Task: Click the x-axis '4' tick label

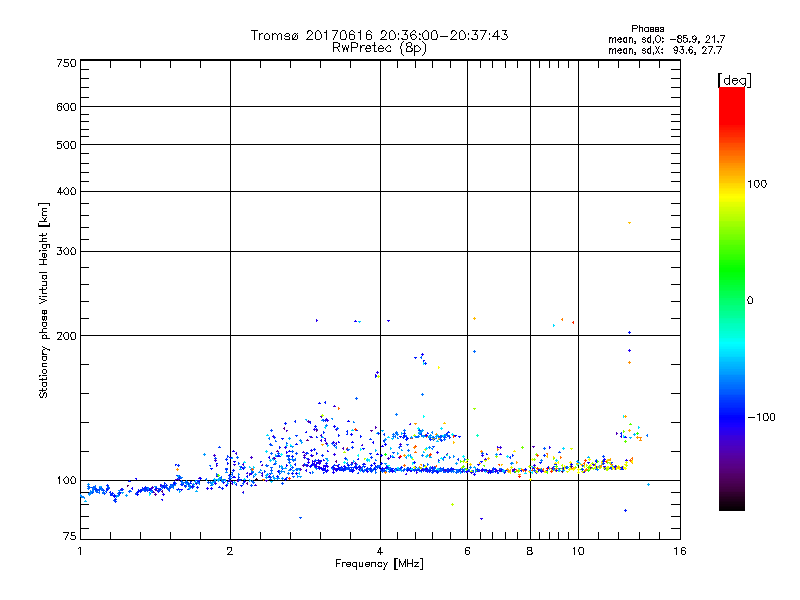Action: coord(380,551)
